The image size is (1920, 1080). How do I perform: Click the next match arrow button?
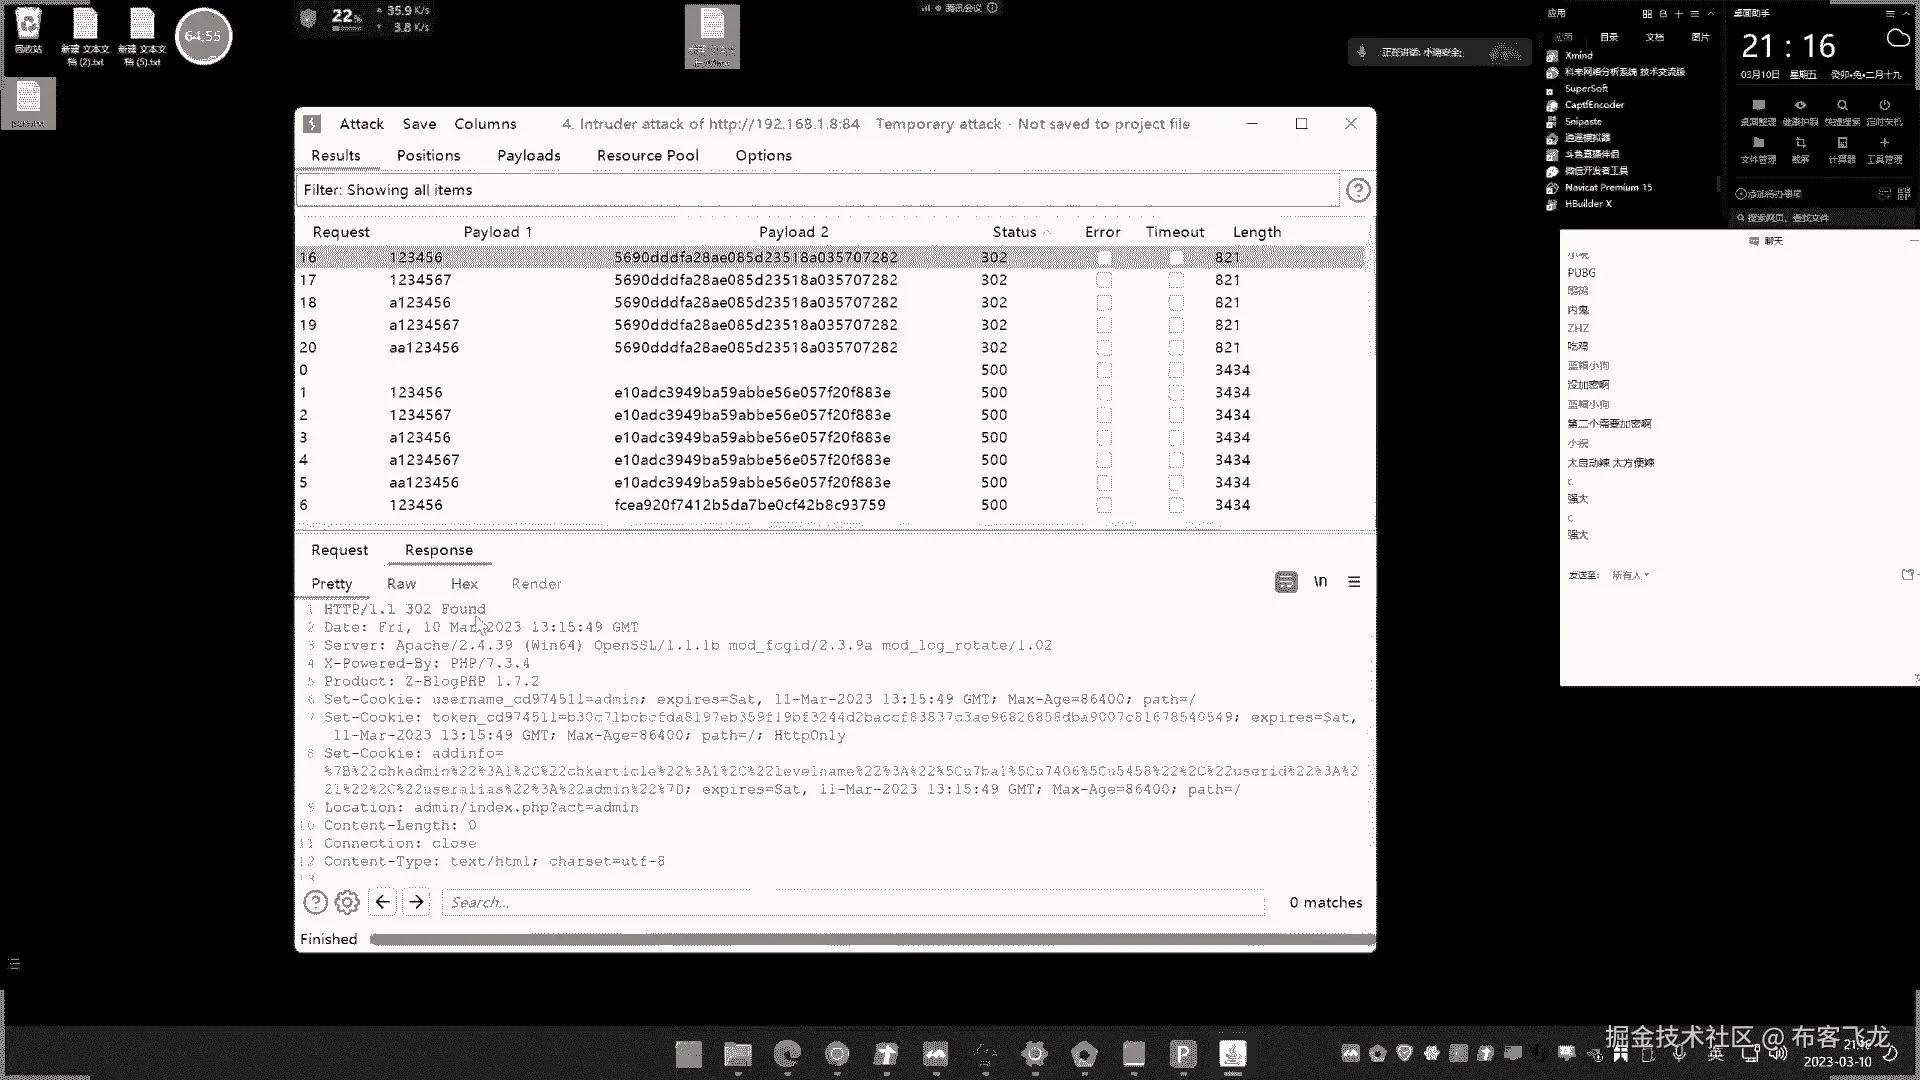point(416,902)
